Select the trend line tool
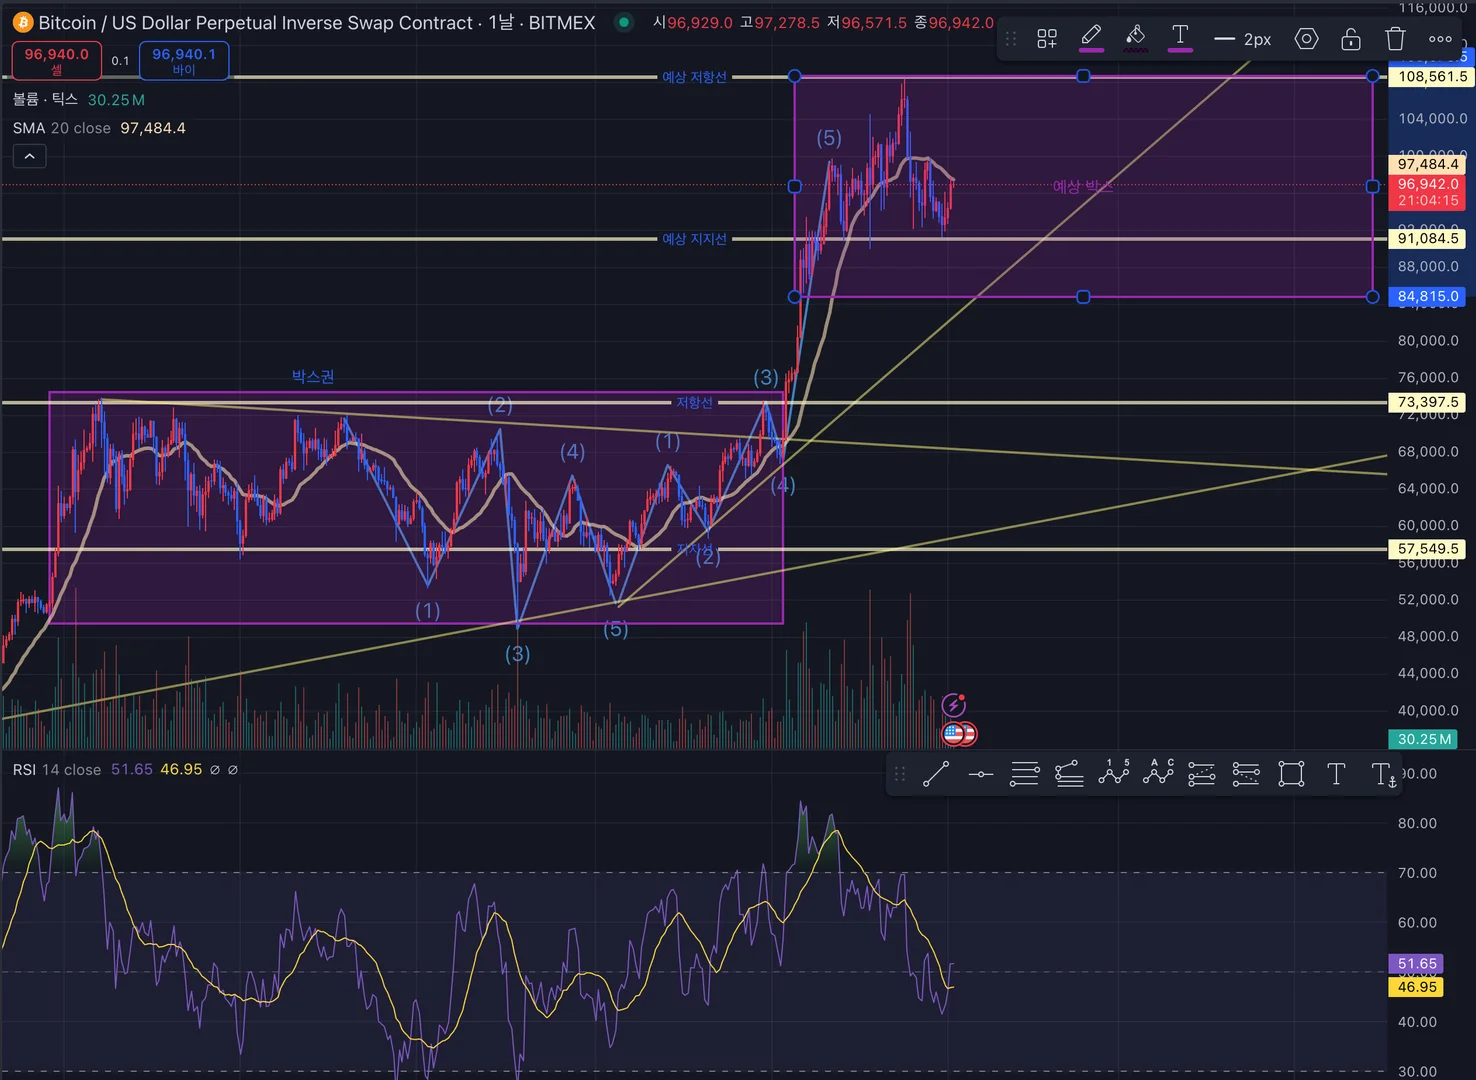1476x1080 pixels. pos(936,774)
